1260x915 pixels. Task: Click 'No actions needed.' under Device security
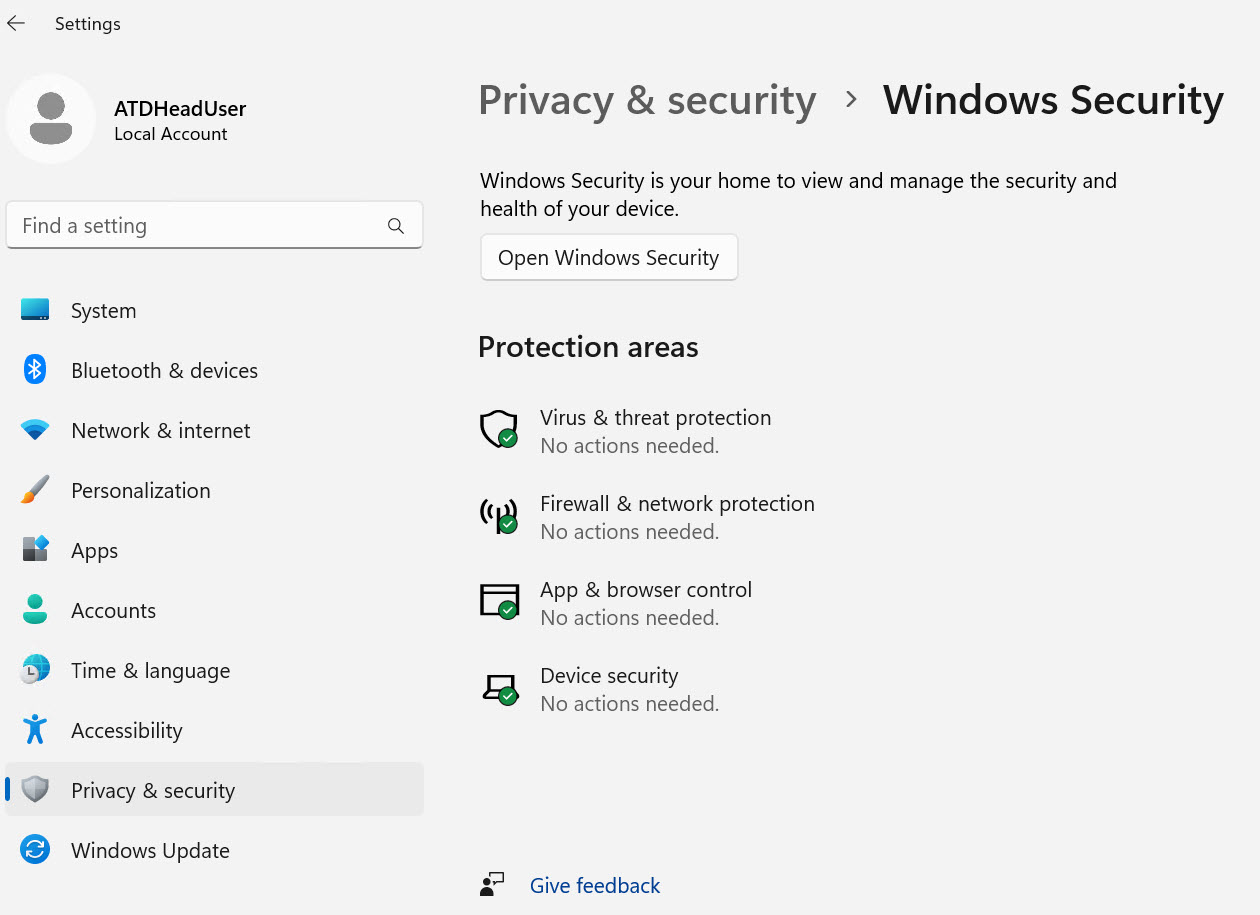tap(630, 704)
